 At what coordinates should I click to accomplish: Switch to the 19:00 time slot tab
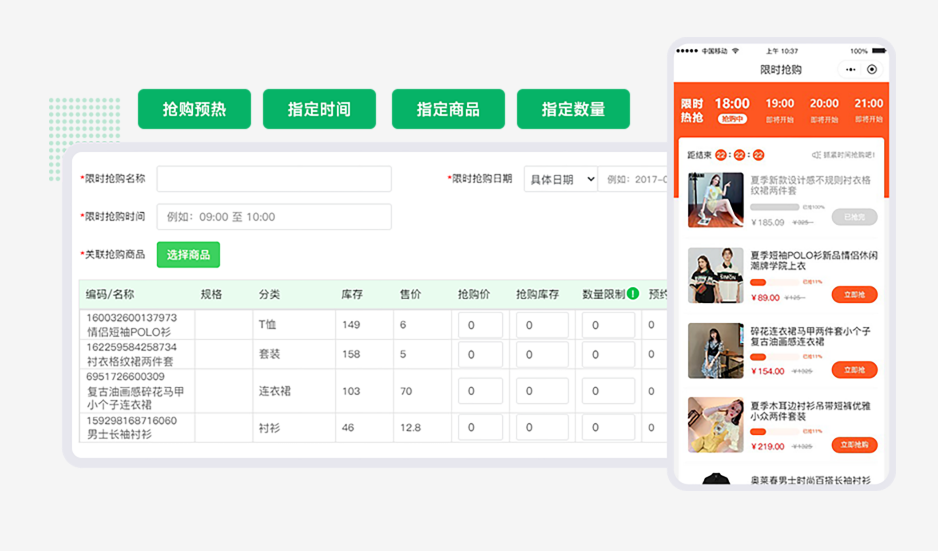780,109
